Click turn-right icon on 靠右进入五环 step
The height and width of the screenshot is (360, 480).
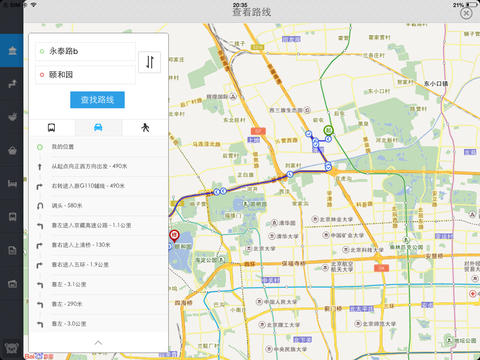[x=40, y=265]
